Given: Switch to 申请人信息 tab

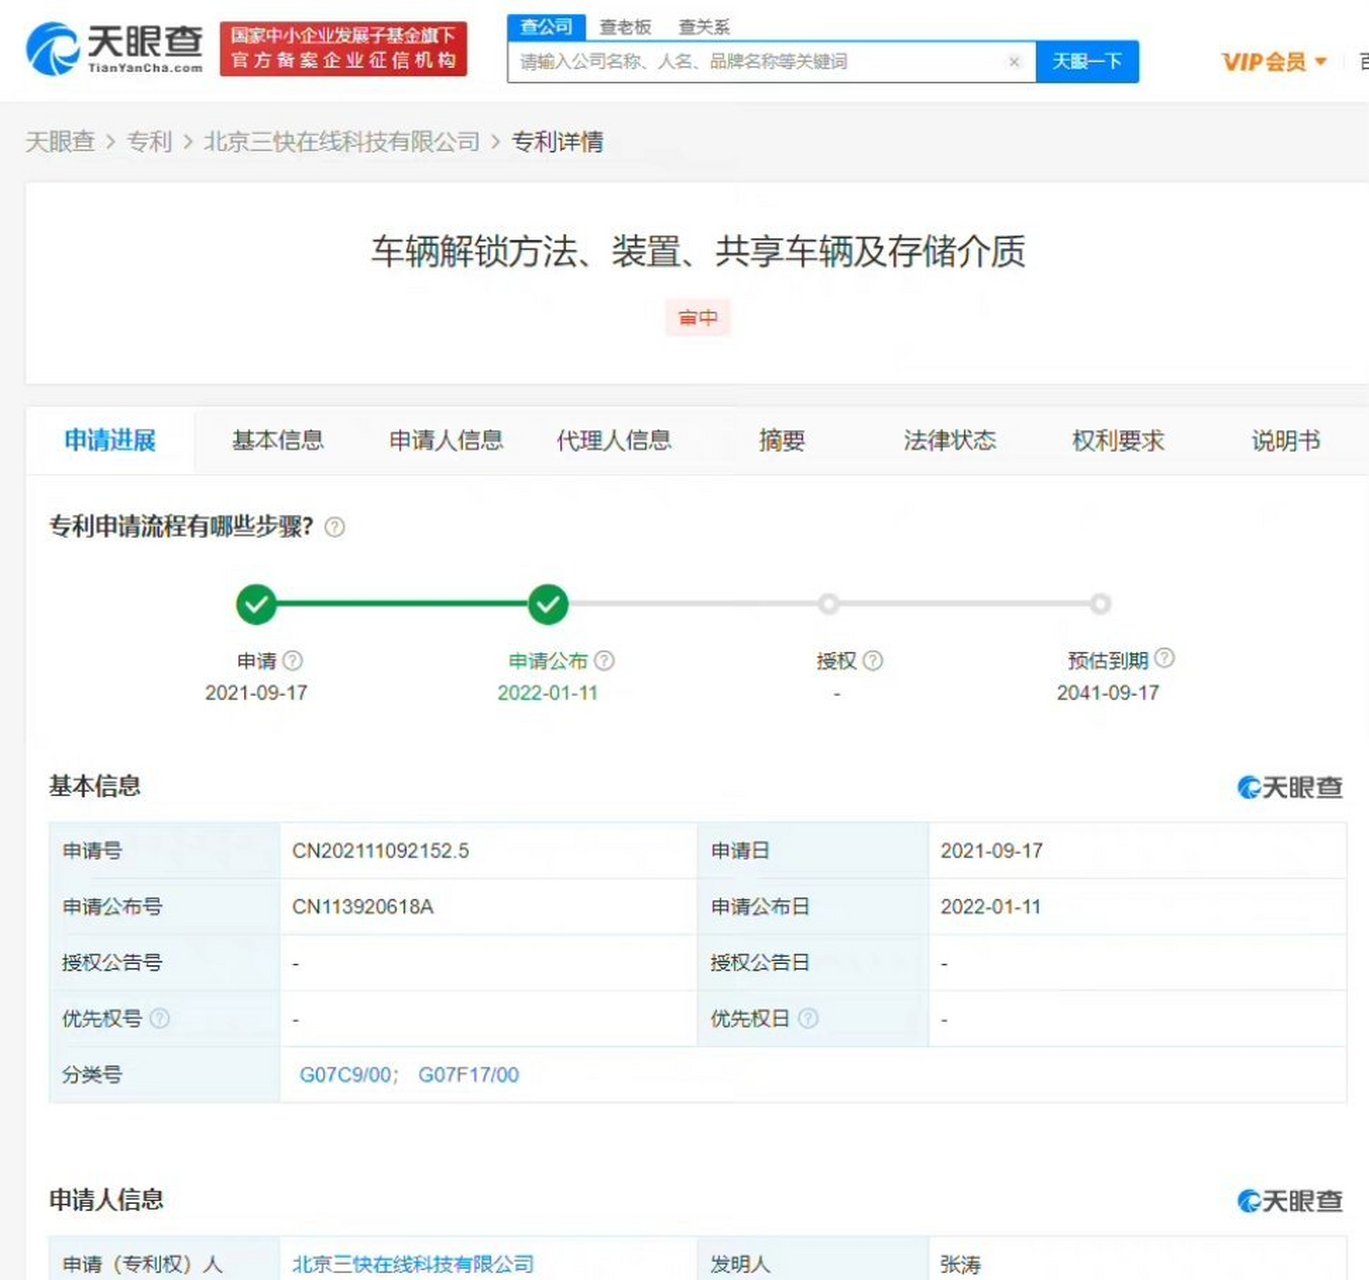Looking at the screenshot, I should click(x=446, y=440).
